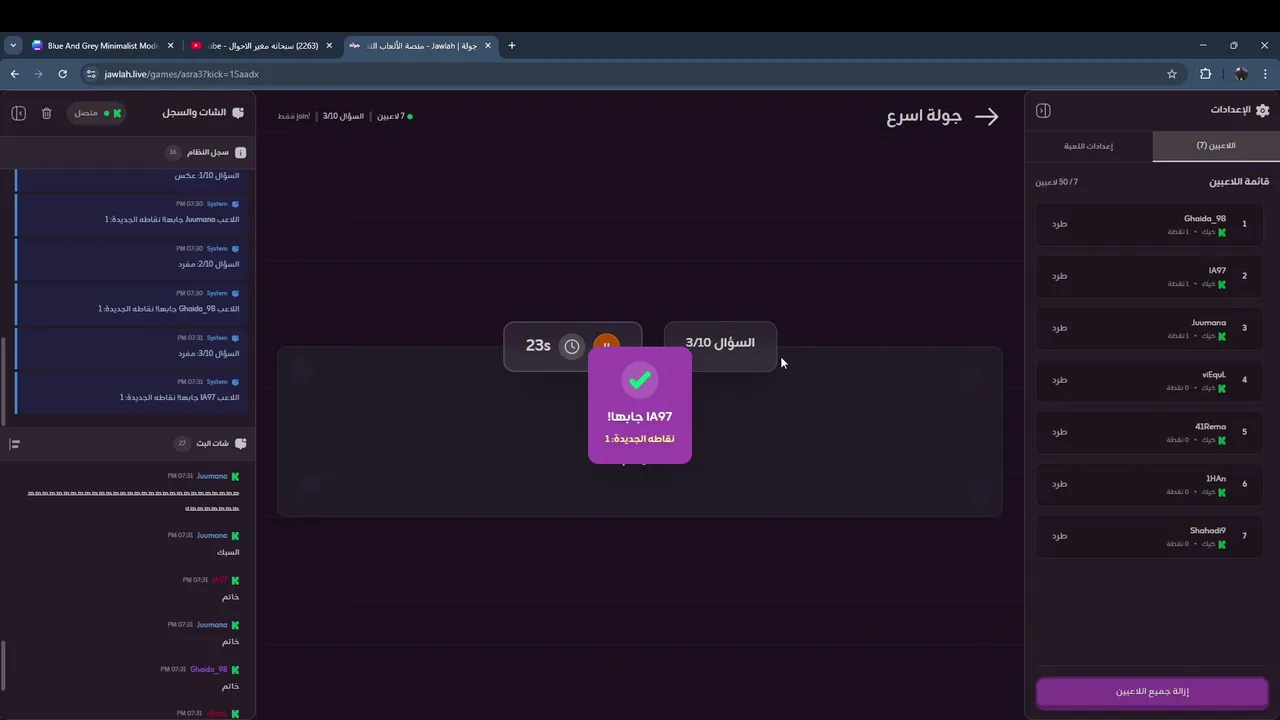View site information icon in address bar

(91, 74)
